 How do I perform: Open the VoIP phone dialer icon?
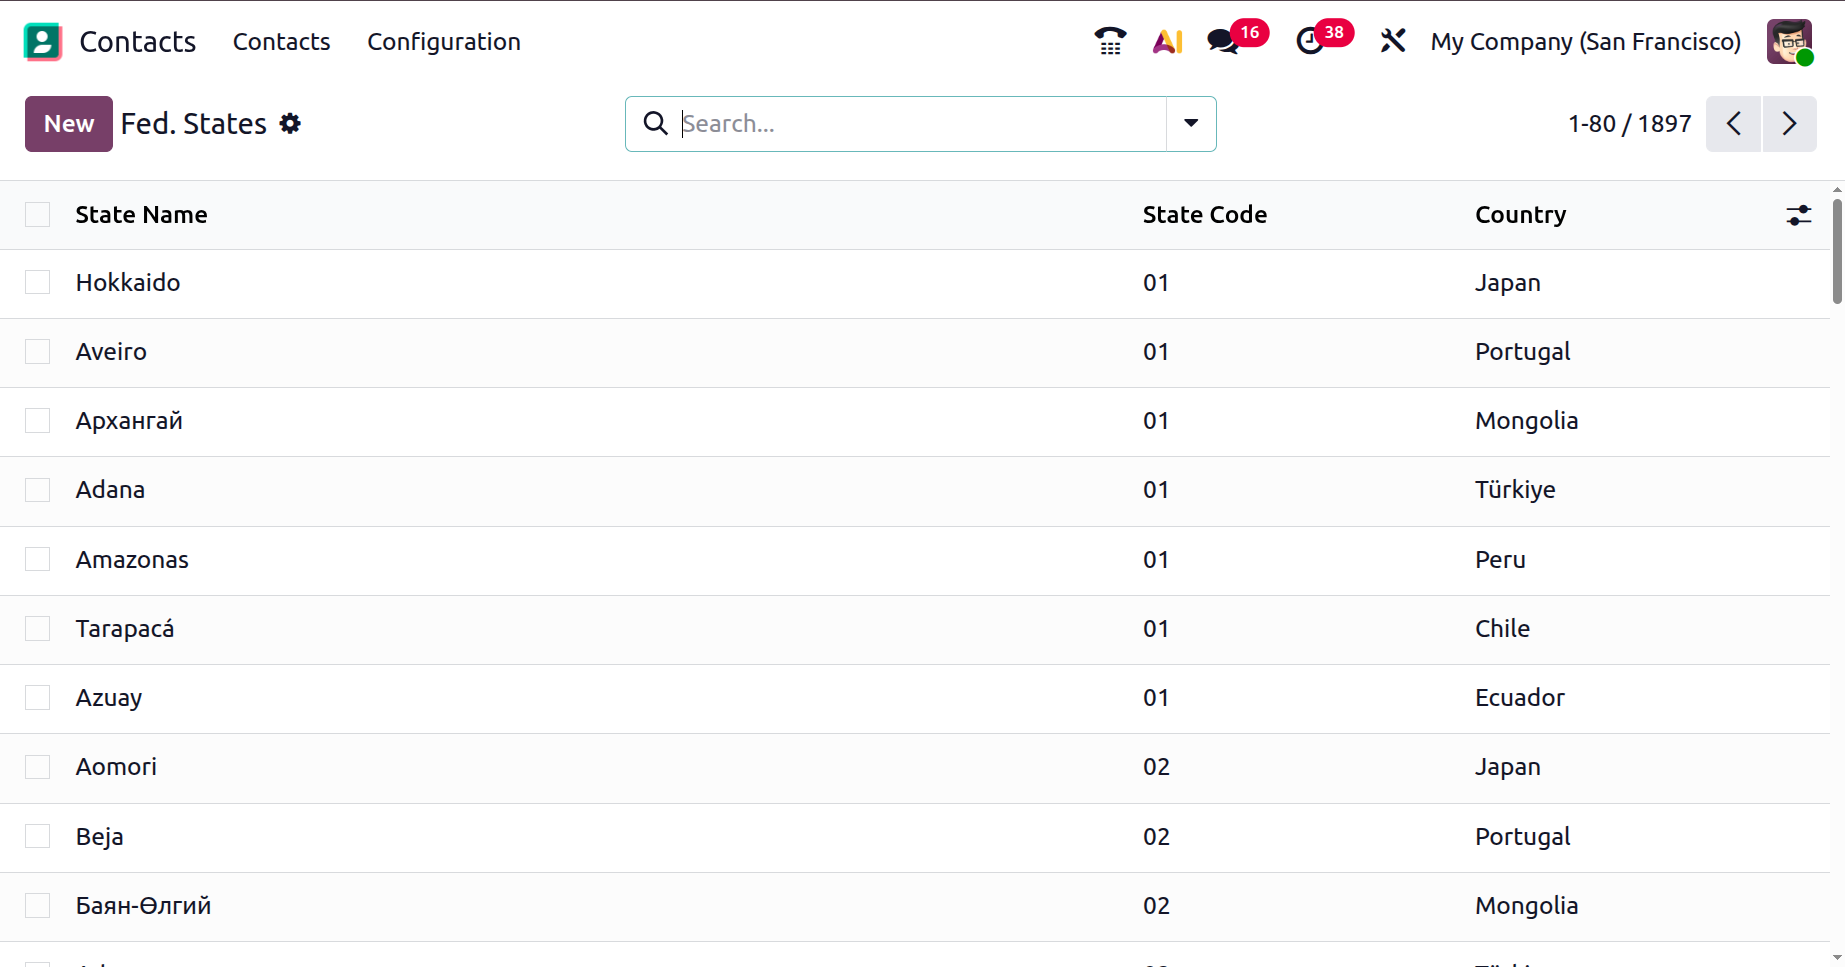tap(1110, 41)
